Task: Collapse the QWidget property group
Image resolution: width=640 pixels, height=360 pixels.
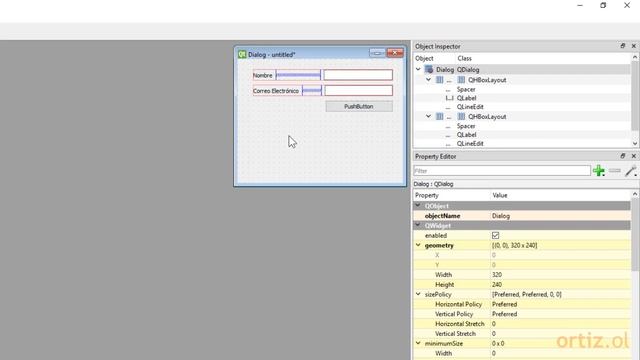Action: tap(418, 225)
